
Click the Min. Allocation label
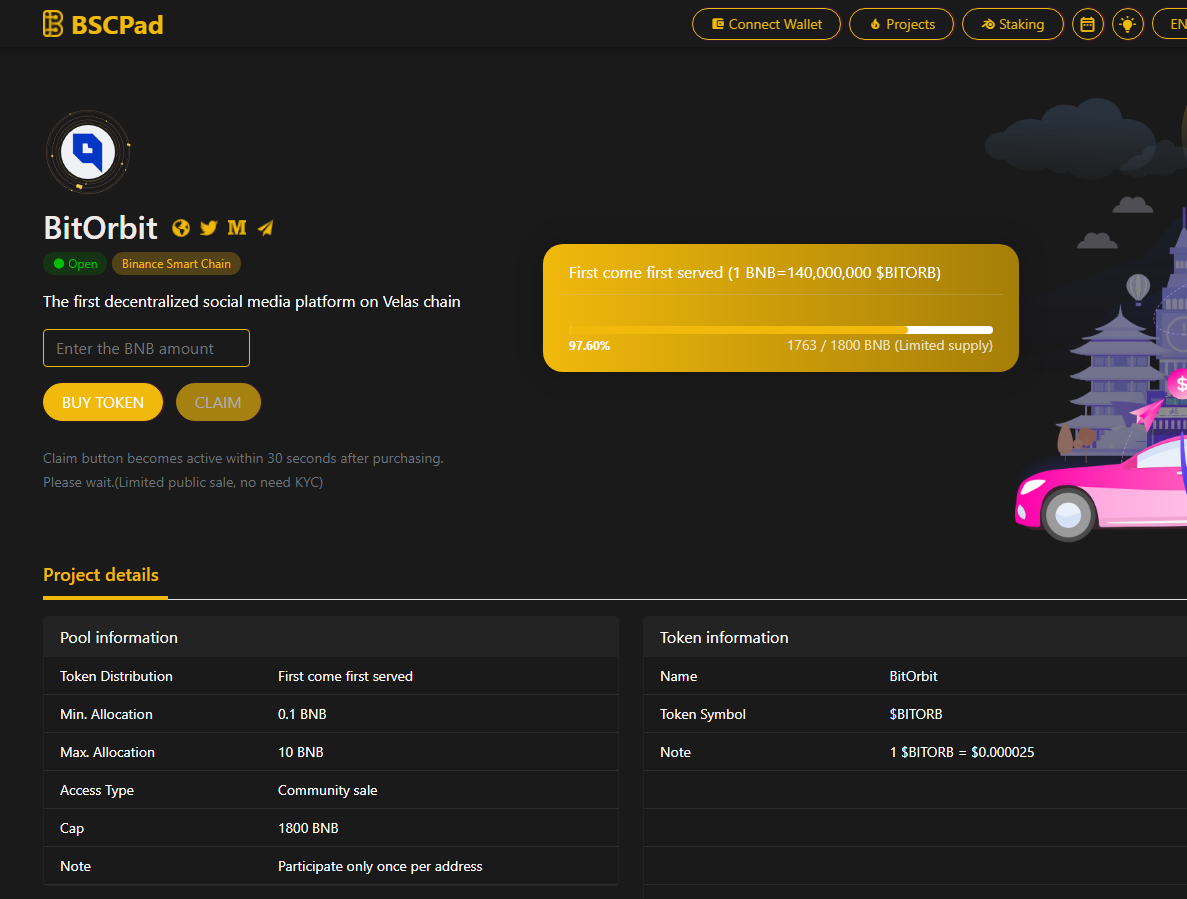pos(106,714)
